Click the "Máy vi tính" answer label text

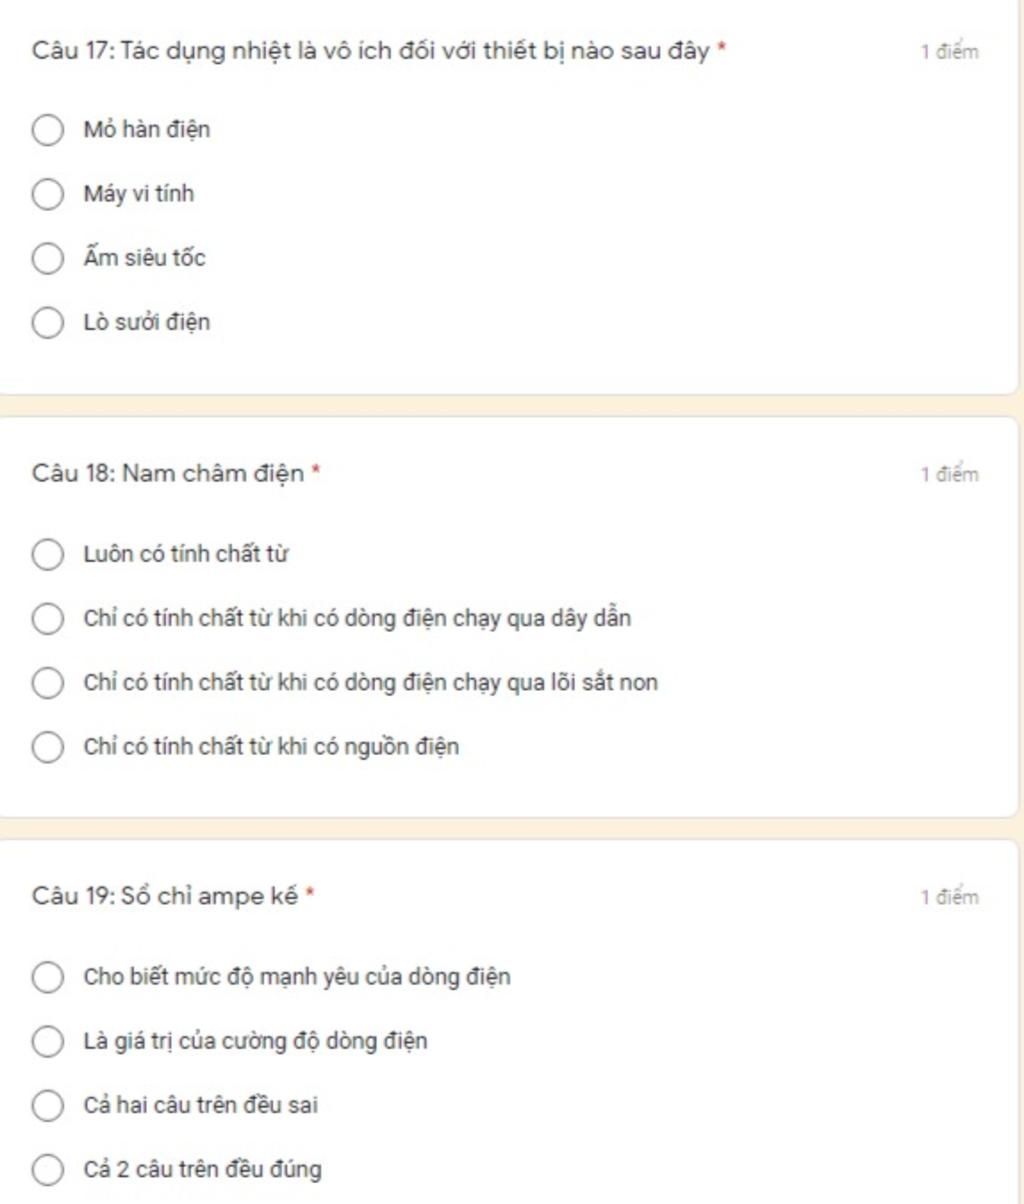pos(139,194)
